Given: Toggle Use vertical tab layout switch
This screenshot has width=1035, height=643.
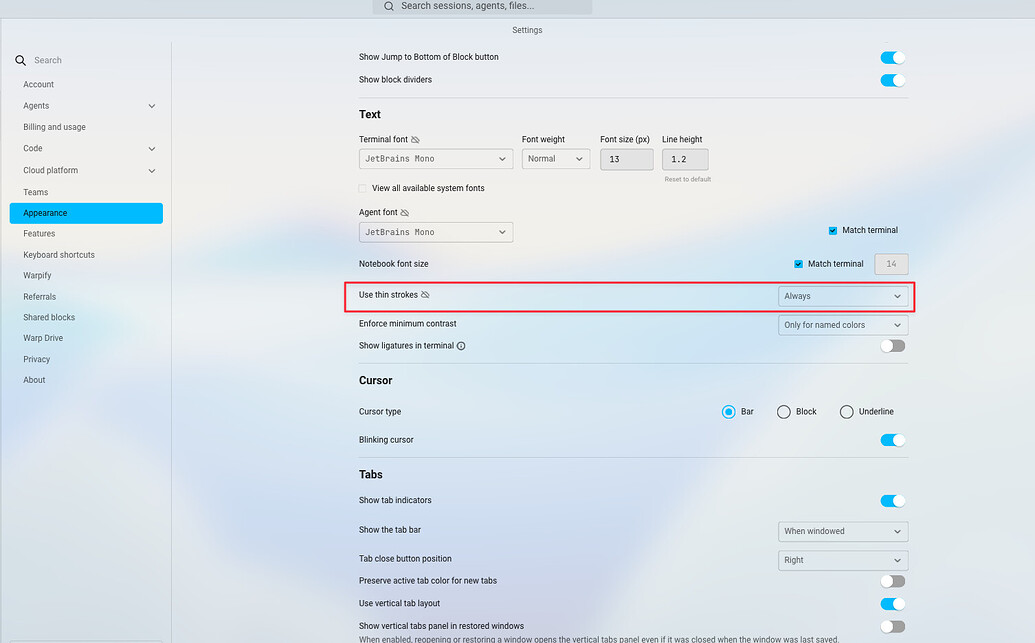Looking at the screenshot, I should (x=892, y=604).
